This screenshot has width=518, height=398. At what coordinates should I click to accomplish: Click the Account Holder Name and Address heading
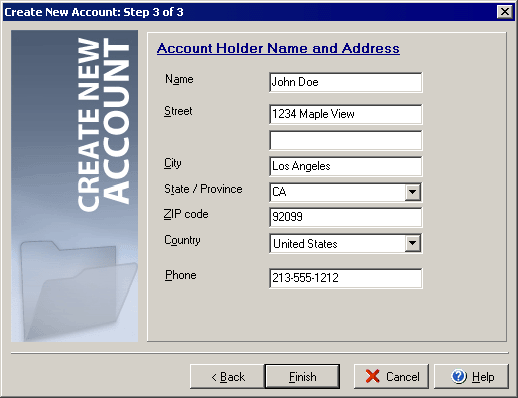[x=278, y=48]
